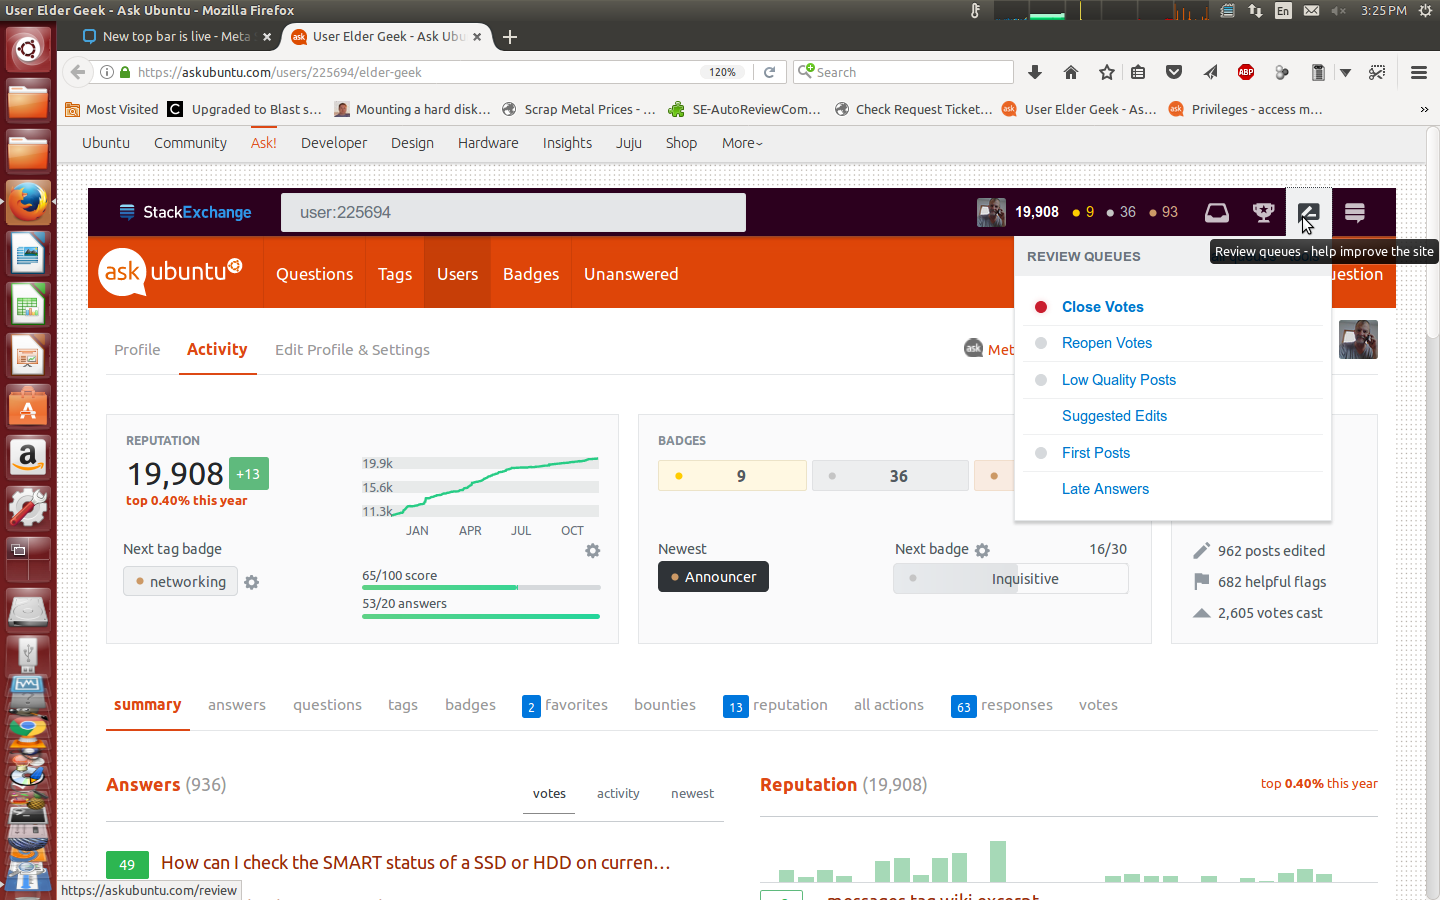Reload the current page
This screenshot has width=1440, height=900.
click(769, 72)
